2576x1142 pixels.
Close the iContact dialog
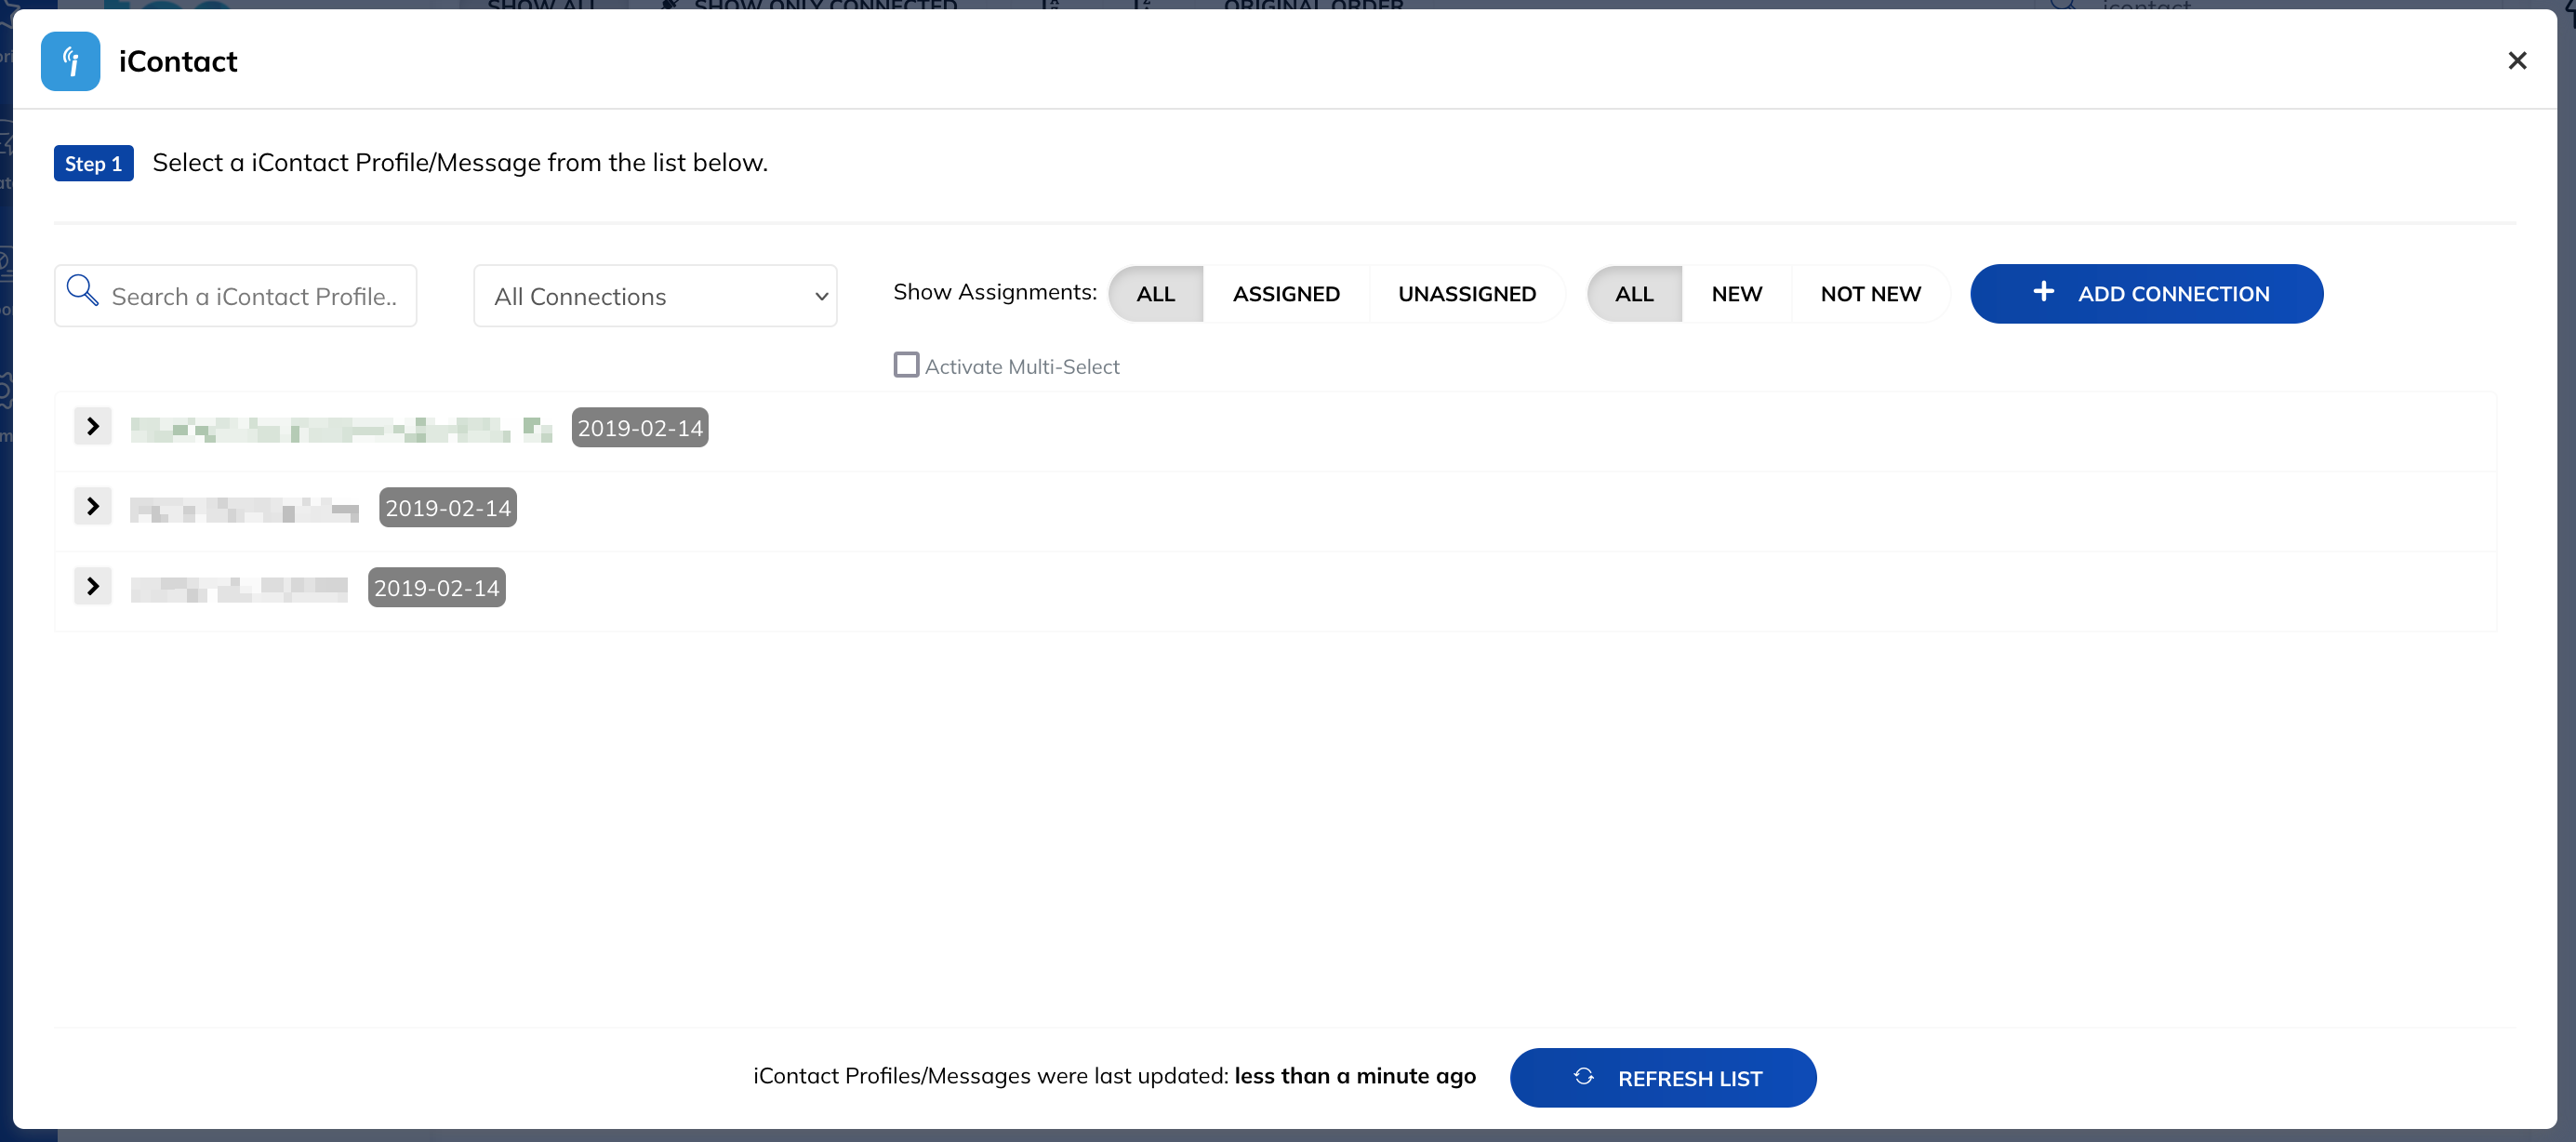click(2517, 61)
